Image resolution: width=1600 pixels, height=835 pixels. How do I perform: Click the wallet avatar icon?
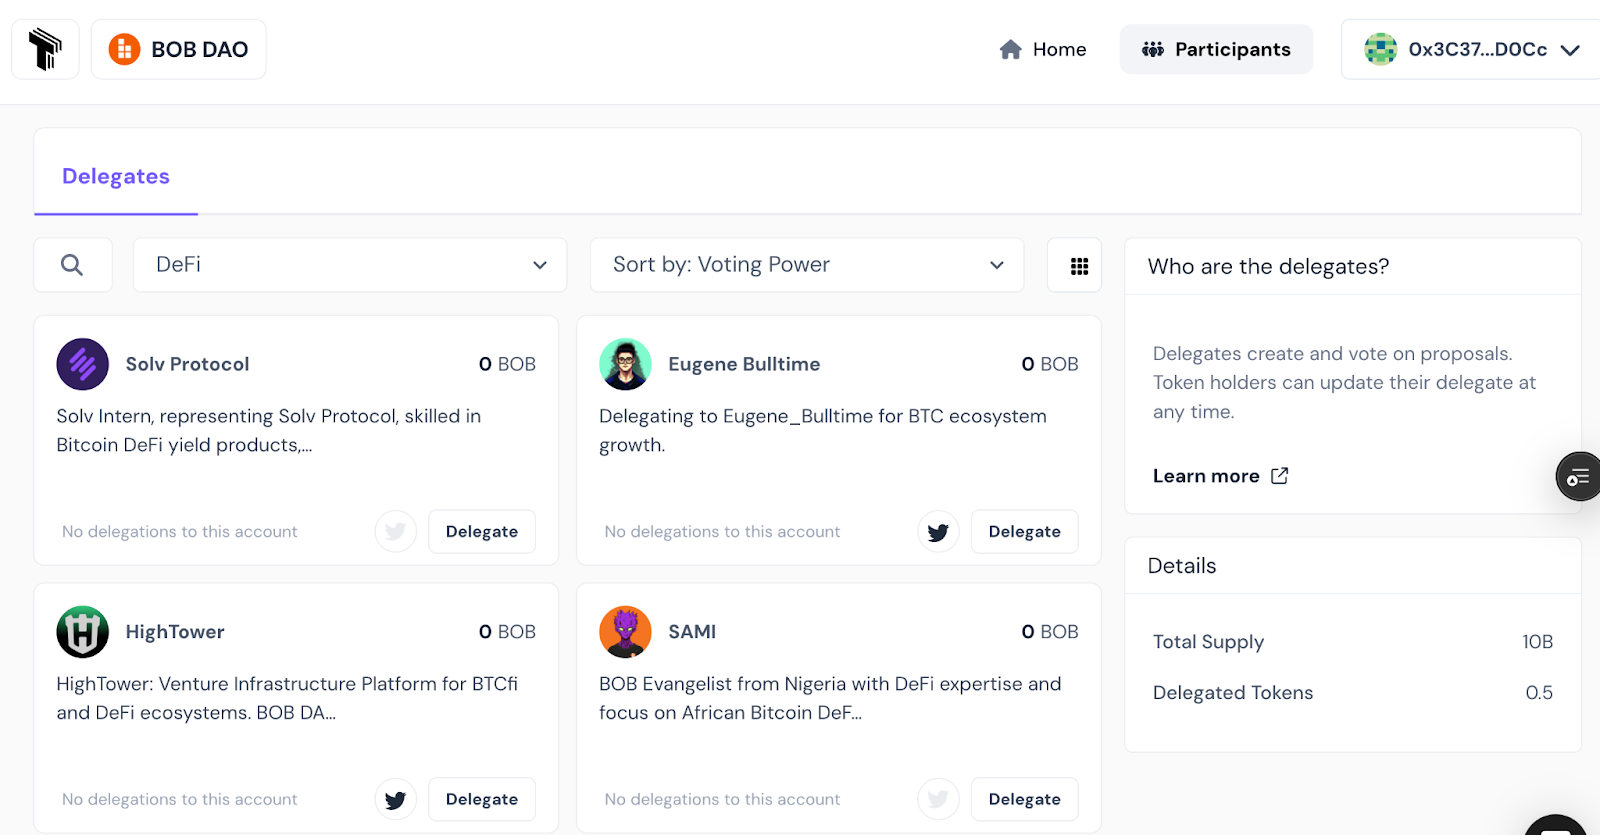pyautogui.click(x=1381, y=49)
